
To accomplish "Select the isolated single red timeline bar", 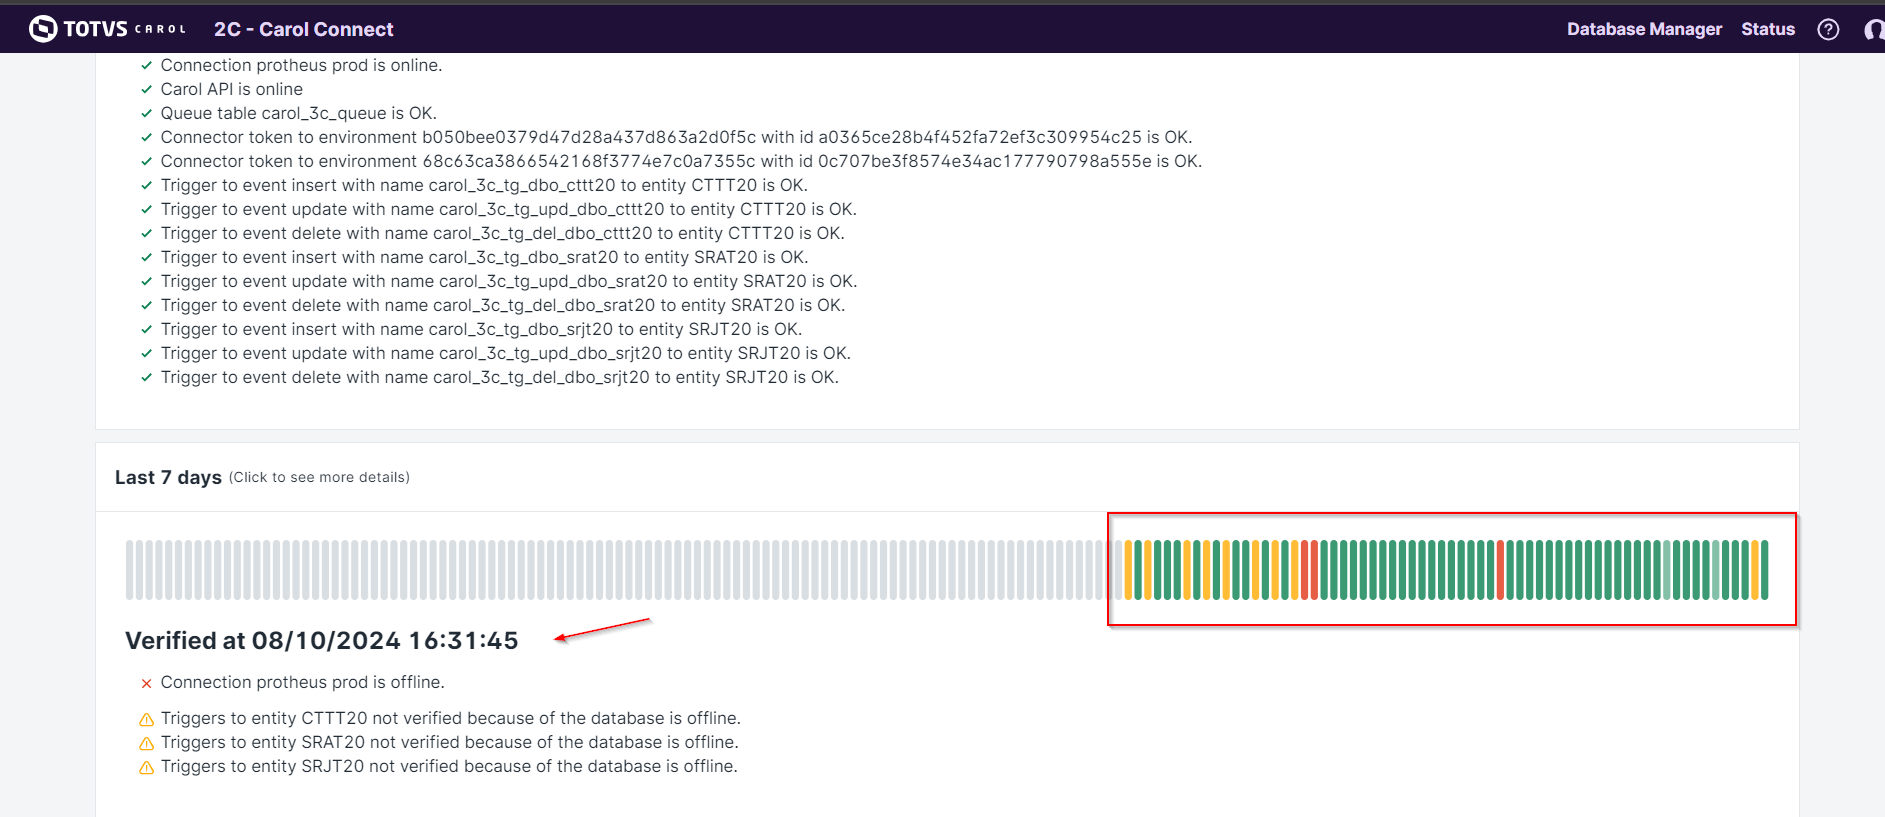I will point(1500,569).
